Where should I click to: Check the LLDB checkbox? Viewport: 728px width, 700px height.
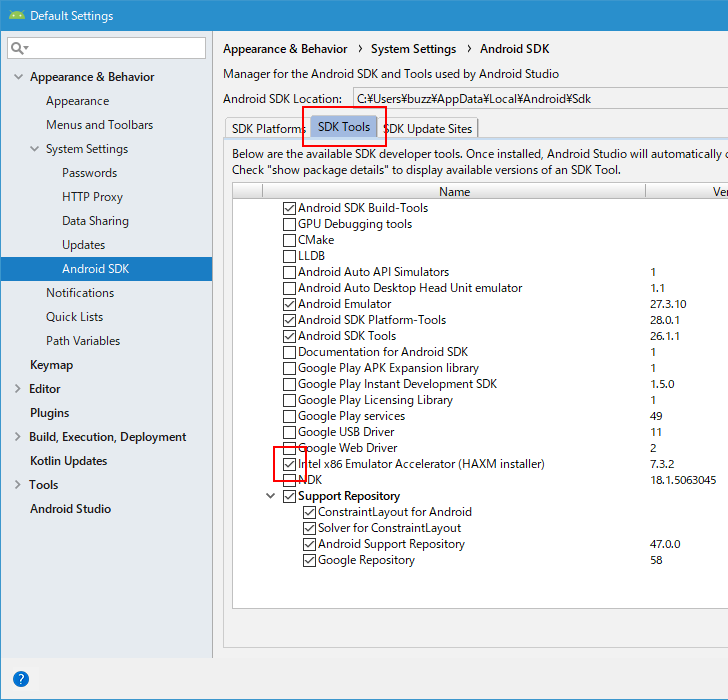click(x=289, y=256)
